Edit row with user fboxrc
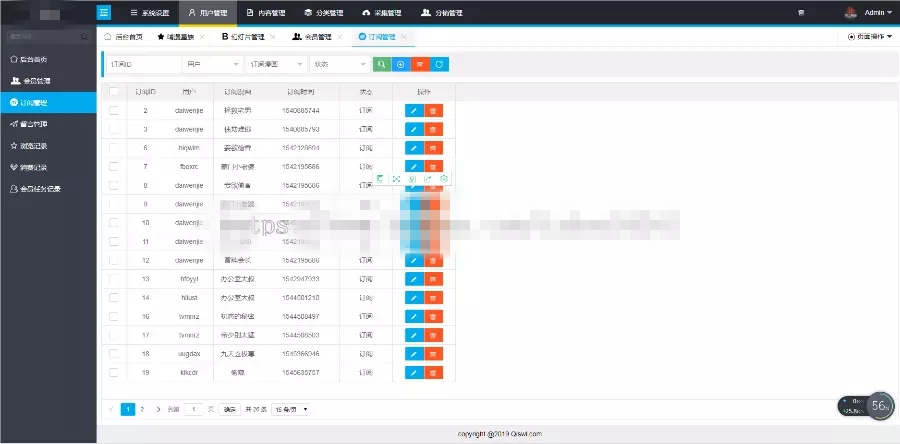Image resolution: width=900 pixels, height=444 pixels. click(414, 166)
